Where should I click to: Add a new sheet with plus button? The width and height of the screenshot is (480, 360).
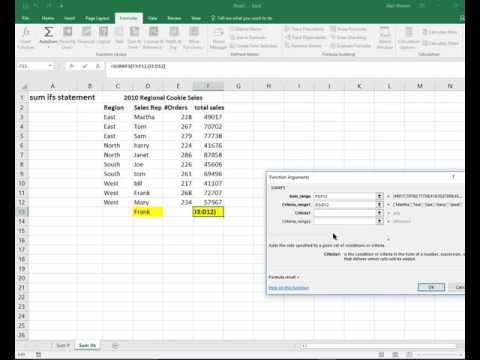pos(115,346)
